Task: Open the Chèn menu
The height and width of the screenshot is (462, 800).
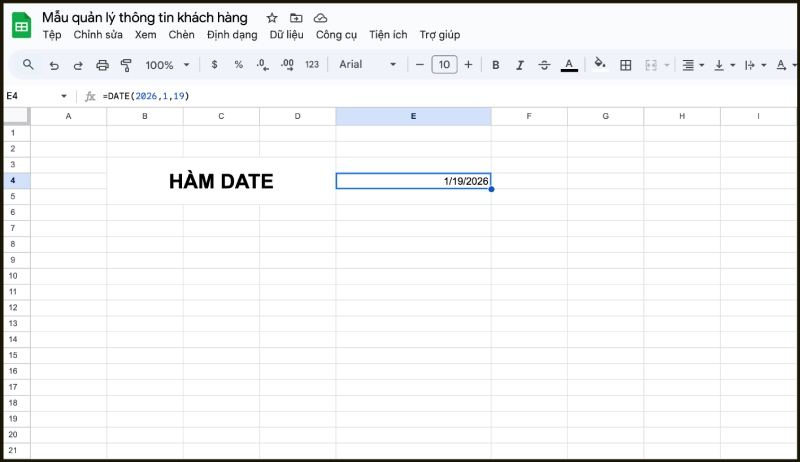Action: pyautogui.click(x=182, y=35)
